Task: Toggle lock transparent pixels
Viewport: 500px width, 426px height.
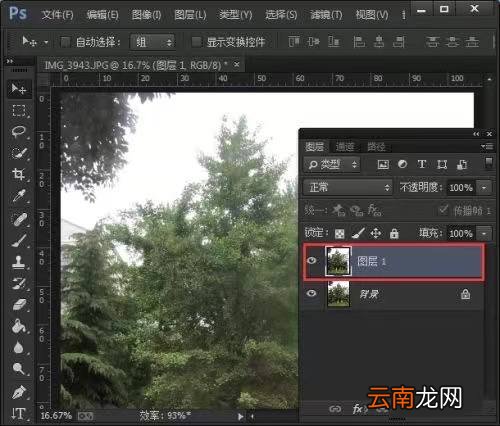Action: [x=339, y=234]
